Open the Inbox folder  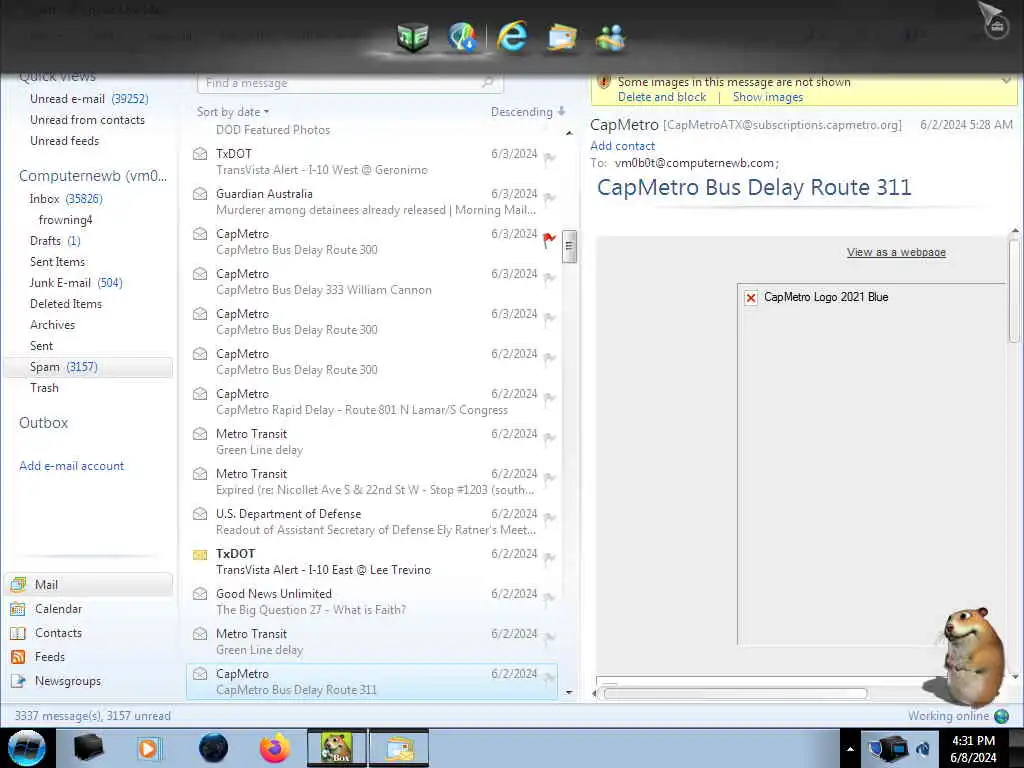[65, 199]
